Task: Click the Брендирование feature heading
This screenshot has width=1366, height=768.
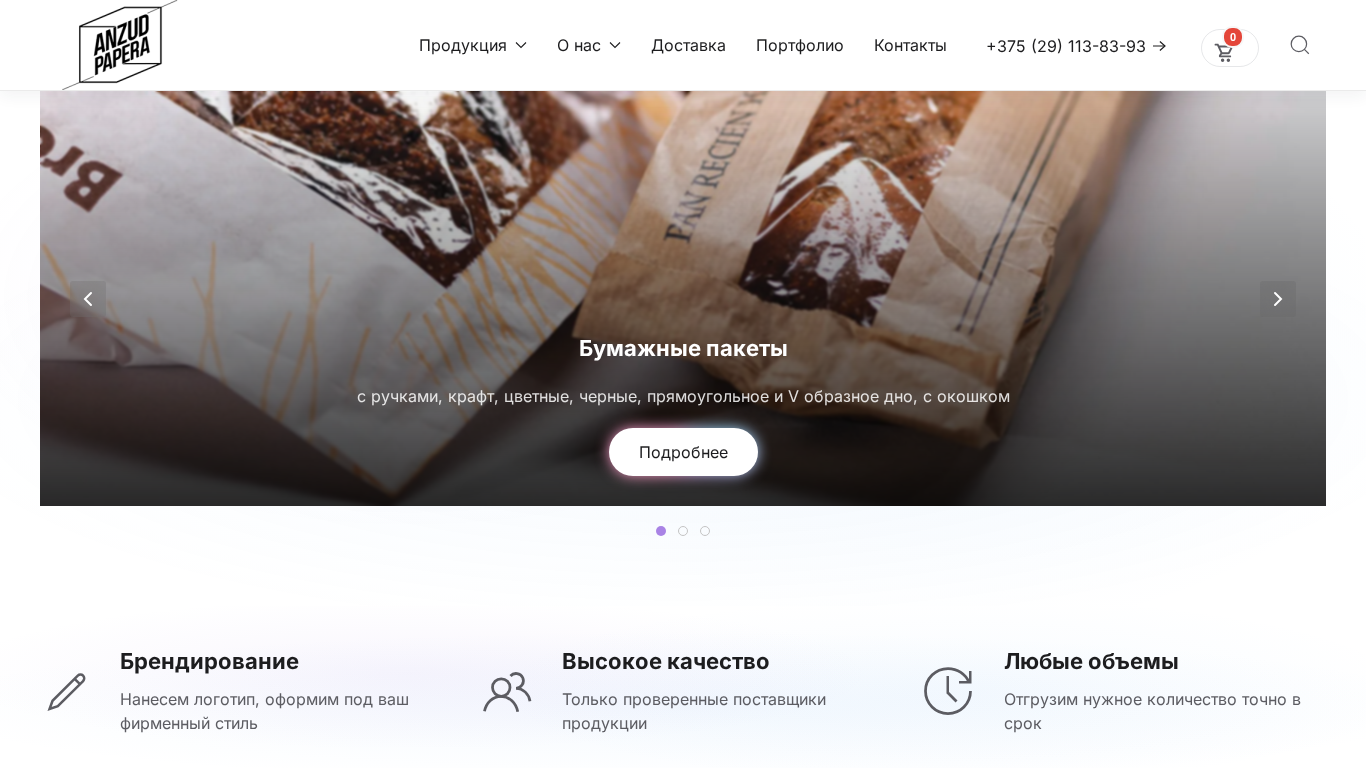Action: pos(209,661)
